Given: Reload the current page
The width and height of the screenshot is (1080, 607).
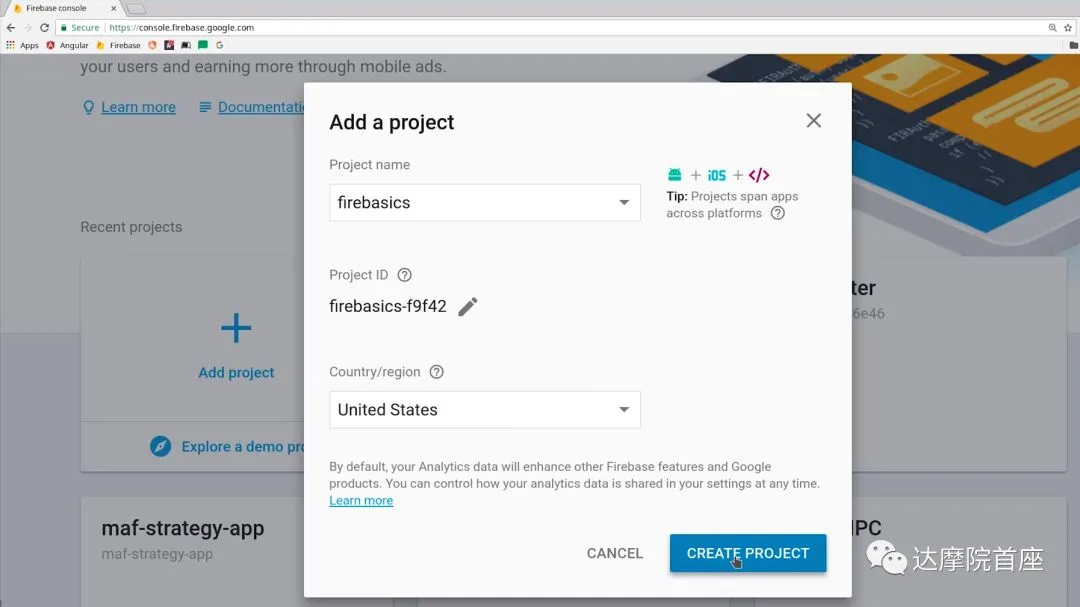Looking at the screenshot, I should [44, 28].
